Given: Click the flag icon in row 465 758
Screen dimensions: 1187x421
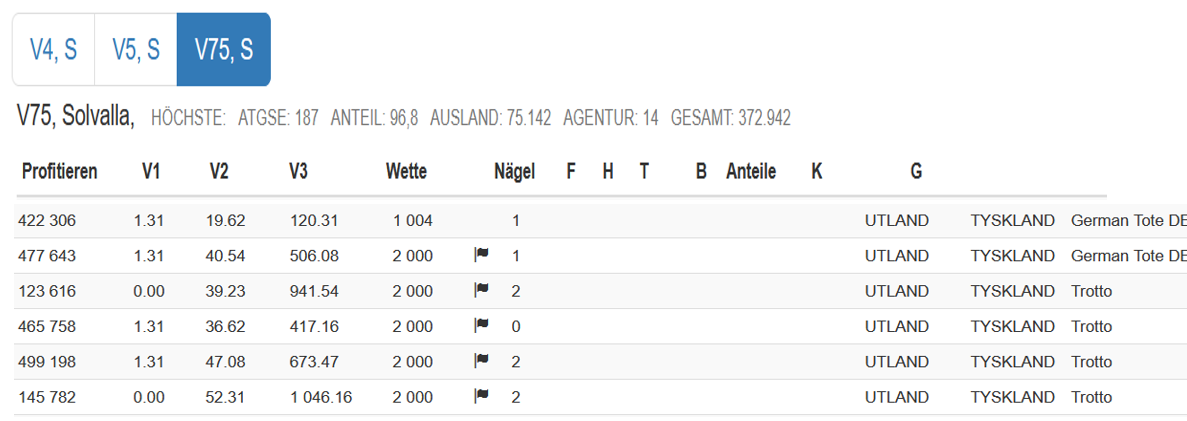Looking at the screenshot, I should (x=481, y=326).
